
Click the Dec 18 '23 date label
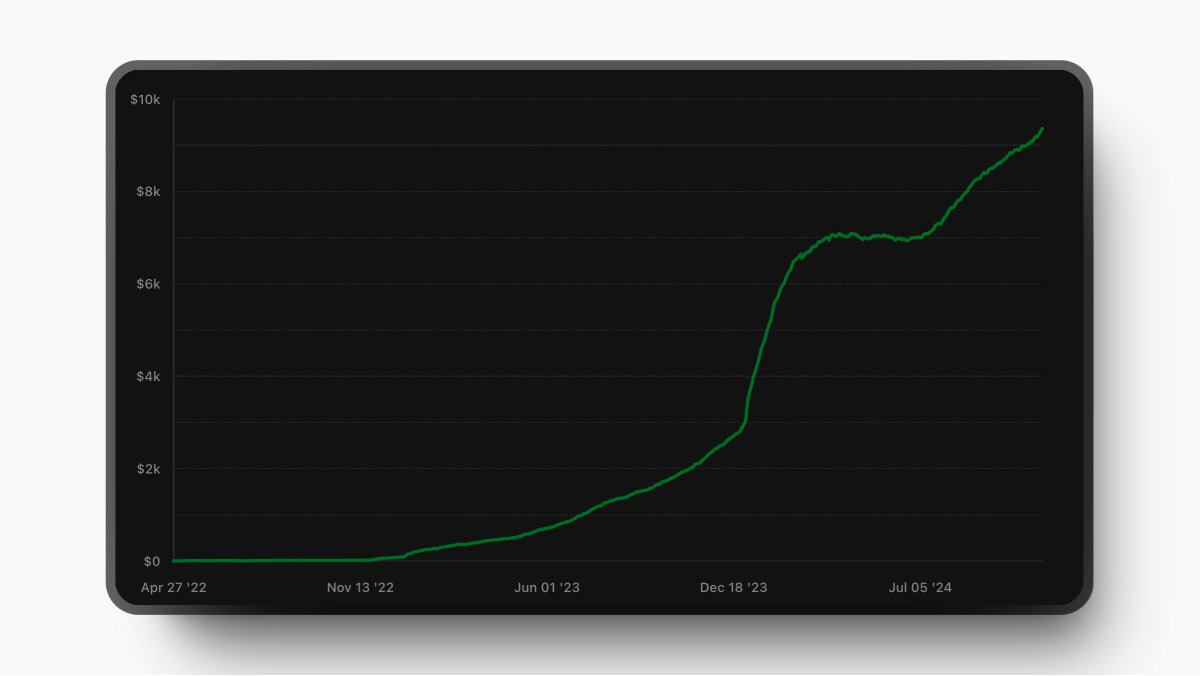[734, 588]
